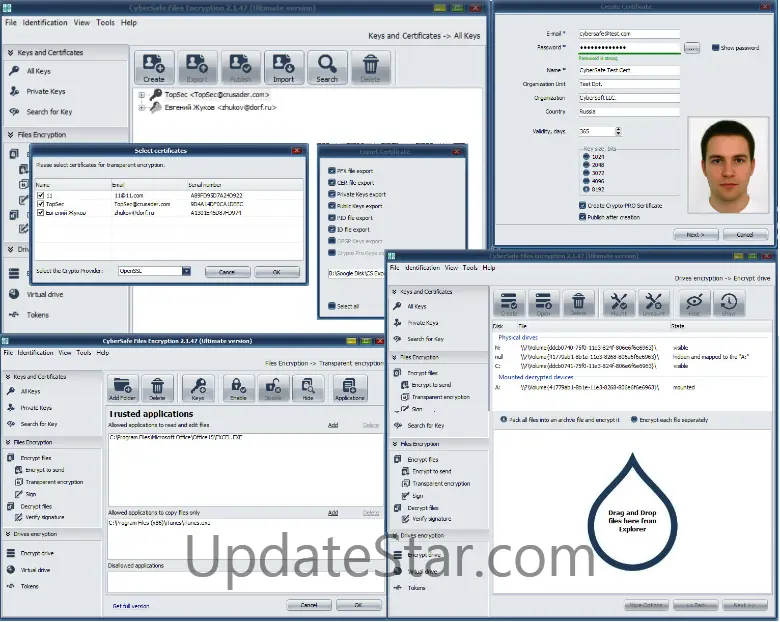Click Delete trash icon in the All Keys window toolbar
This screenshot has width=780, height=622.
pyautogui.click(x=370, y=67)
